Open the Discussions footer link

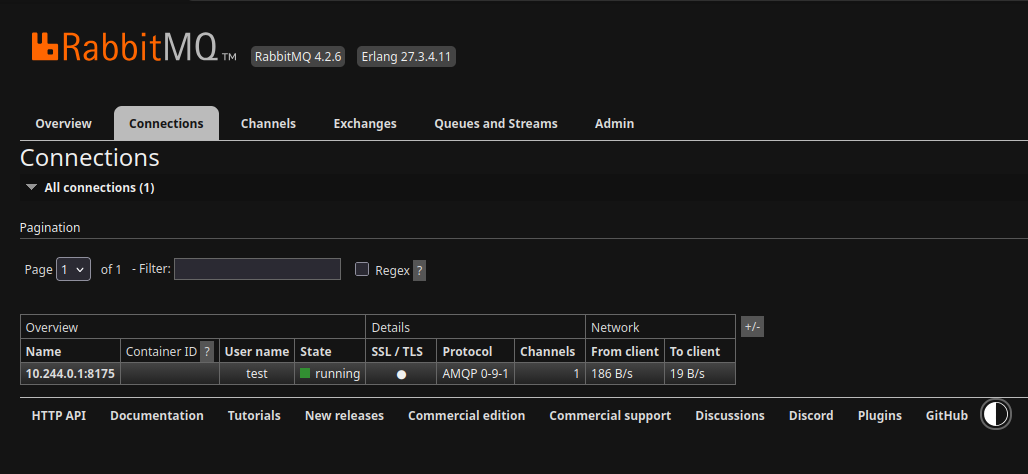coord(730,415)
